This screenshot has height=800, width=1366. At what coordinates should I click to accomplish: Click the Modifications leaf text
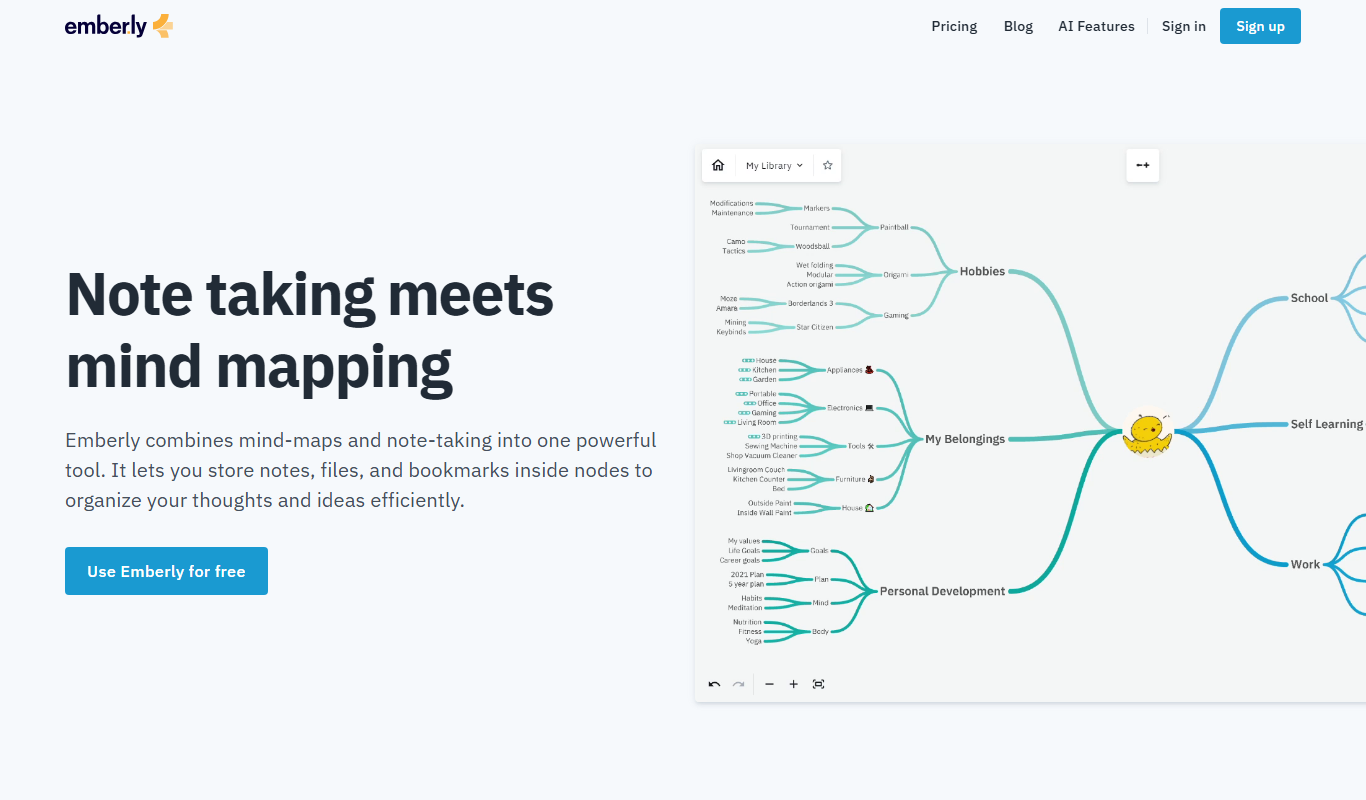(731, 203)
